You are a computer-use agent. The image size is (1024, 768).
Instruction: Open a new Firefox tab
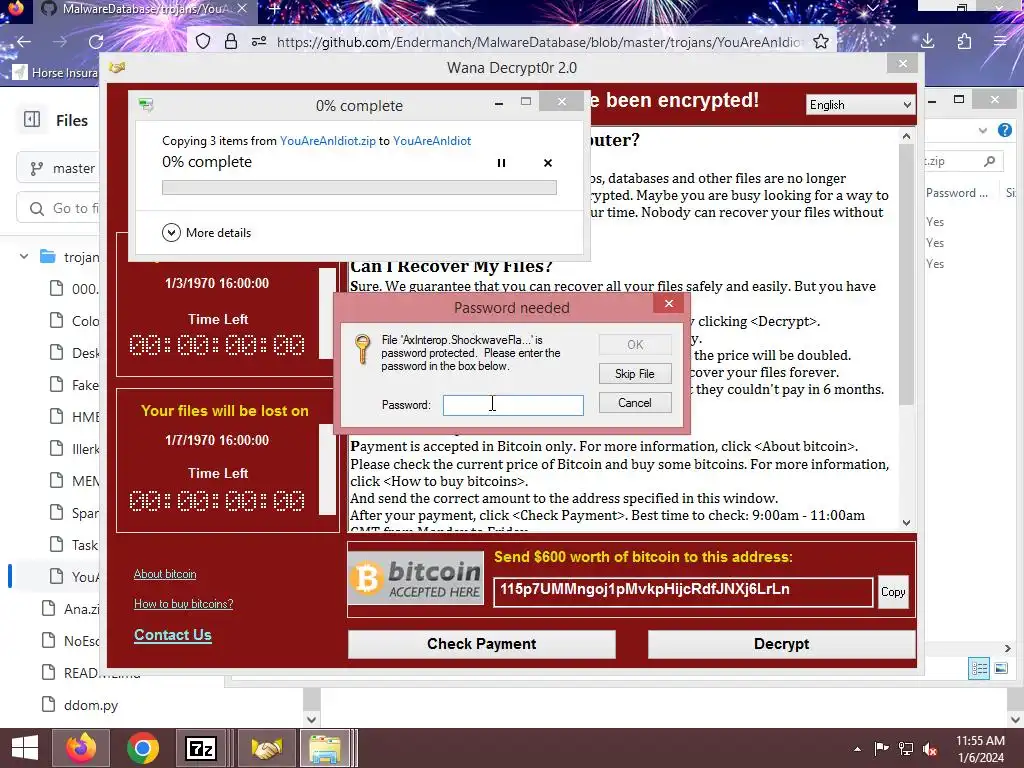tap(274, 9)
